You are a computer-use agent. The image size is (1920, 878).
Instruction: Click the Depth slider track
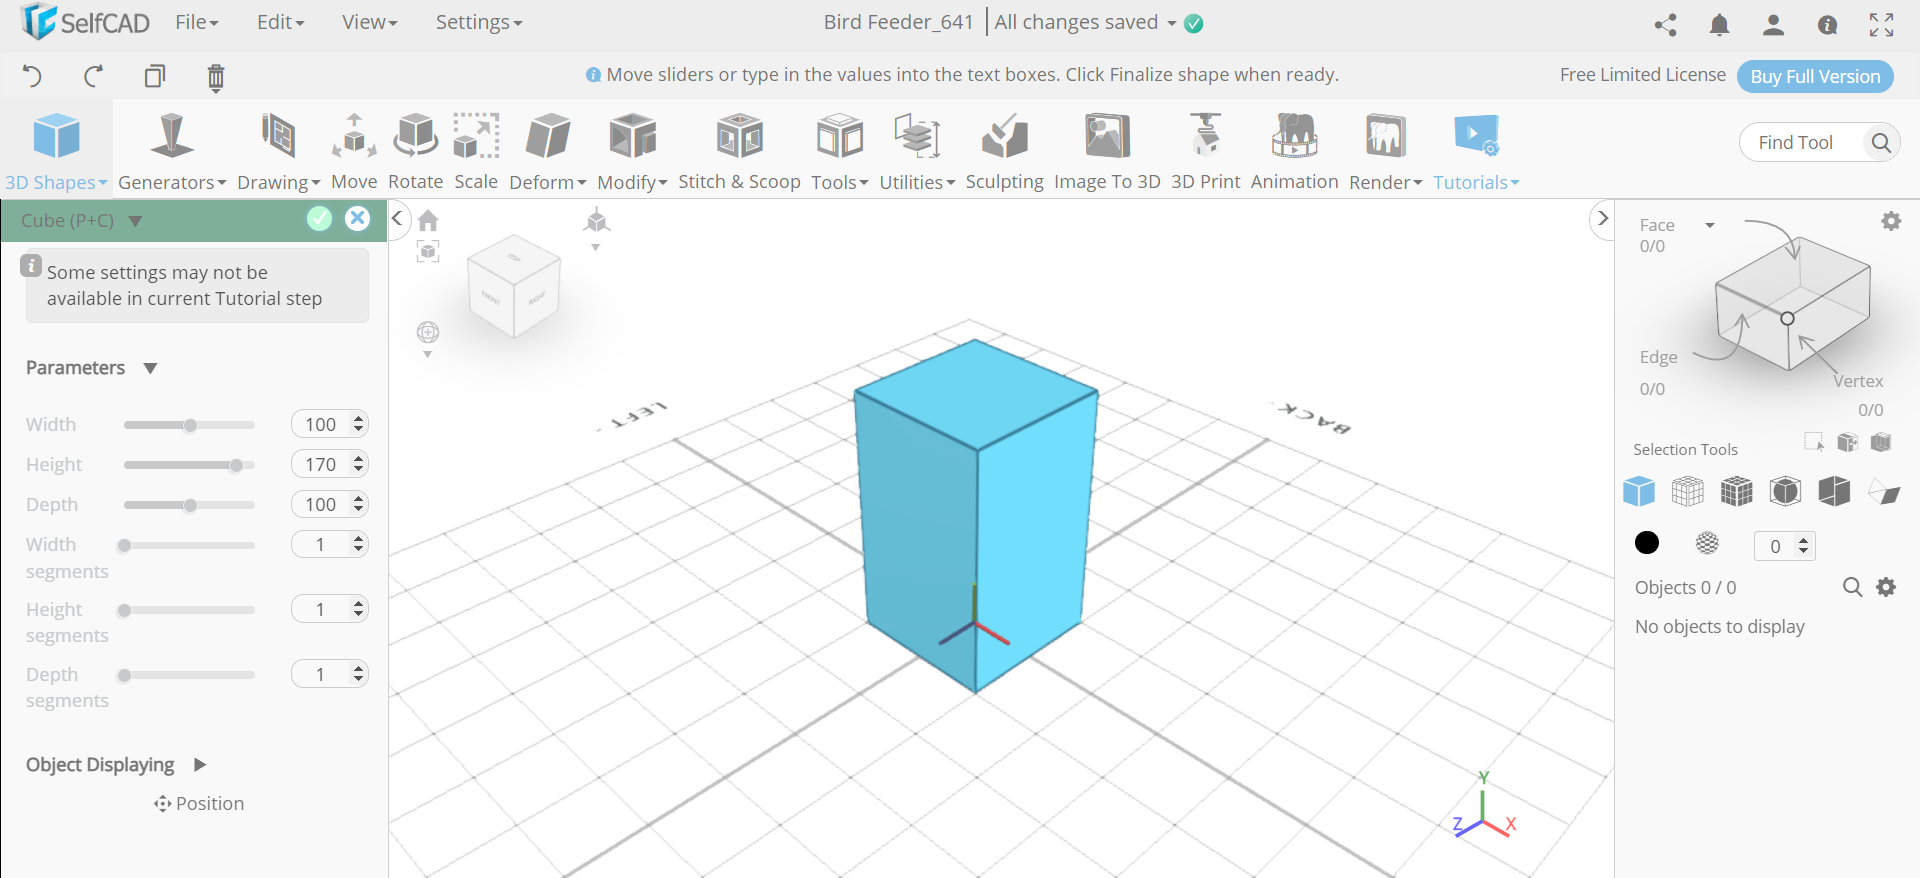[189, 505]
